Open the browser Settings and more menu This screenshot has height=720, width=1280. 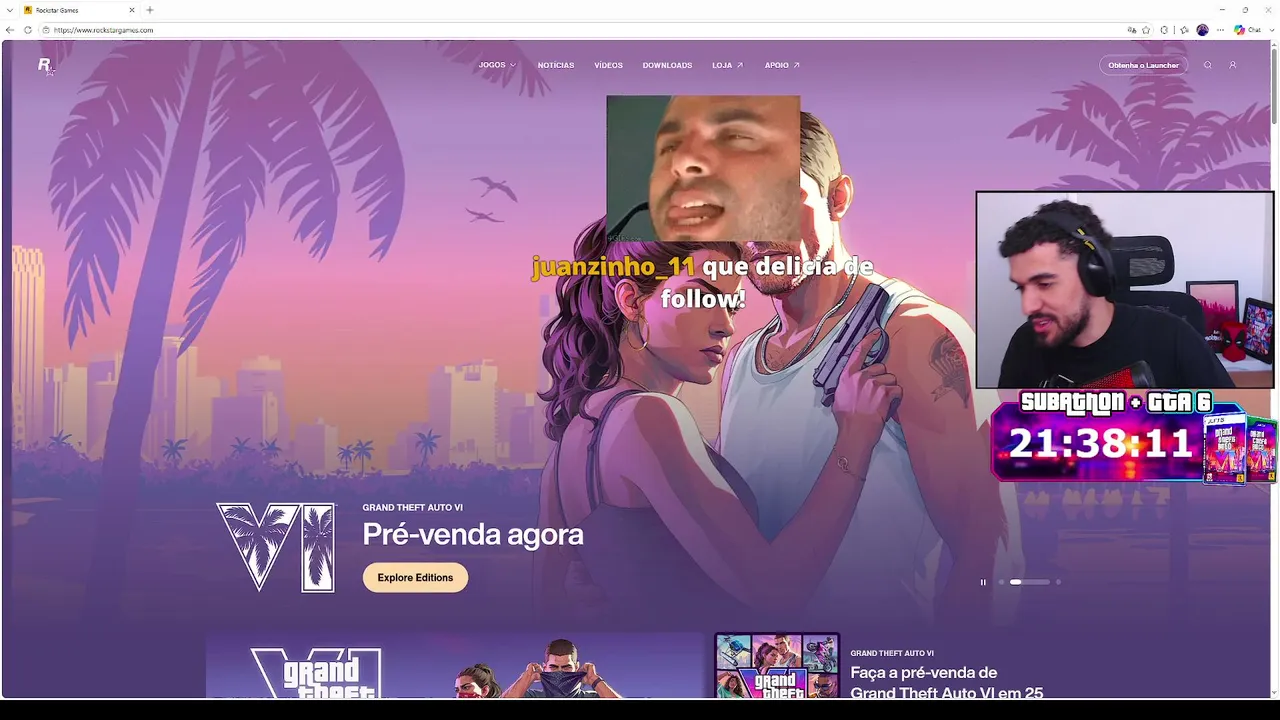(1220, 30)
